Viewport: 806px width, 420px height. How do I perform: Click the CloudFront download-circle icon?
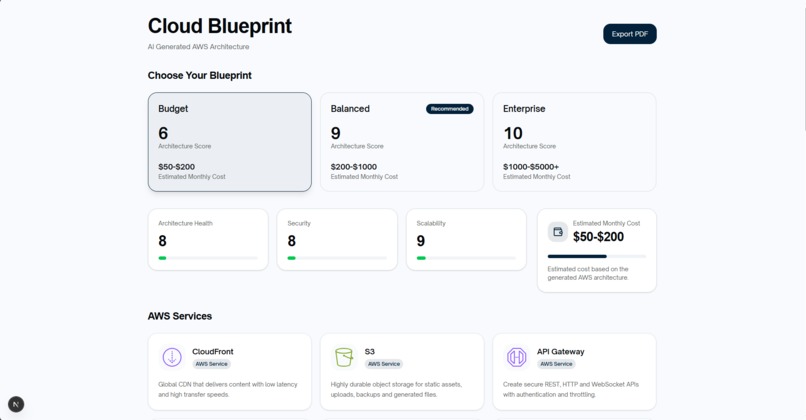(172, 357)
